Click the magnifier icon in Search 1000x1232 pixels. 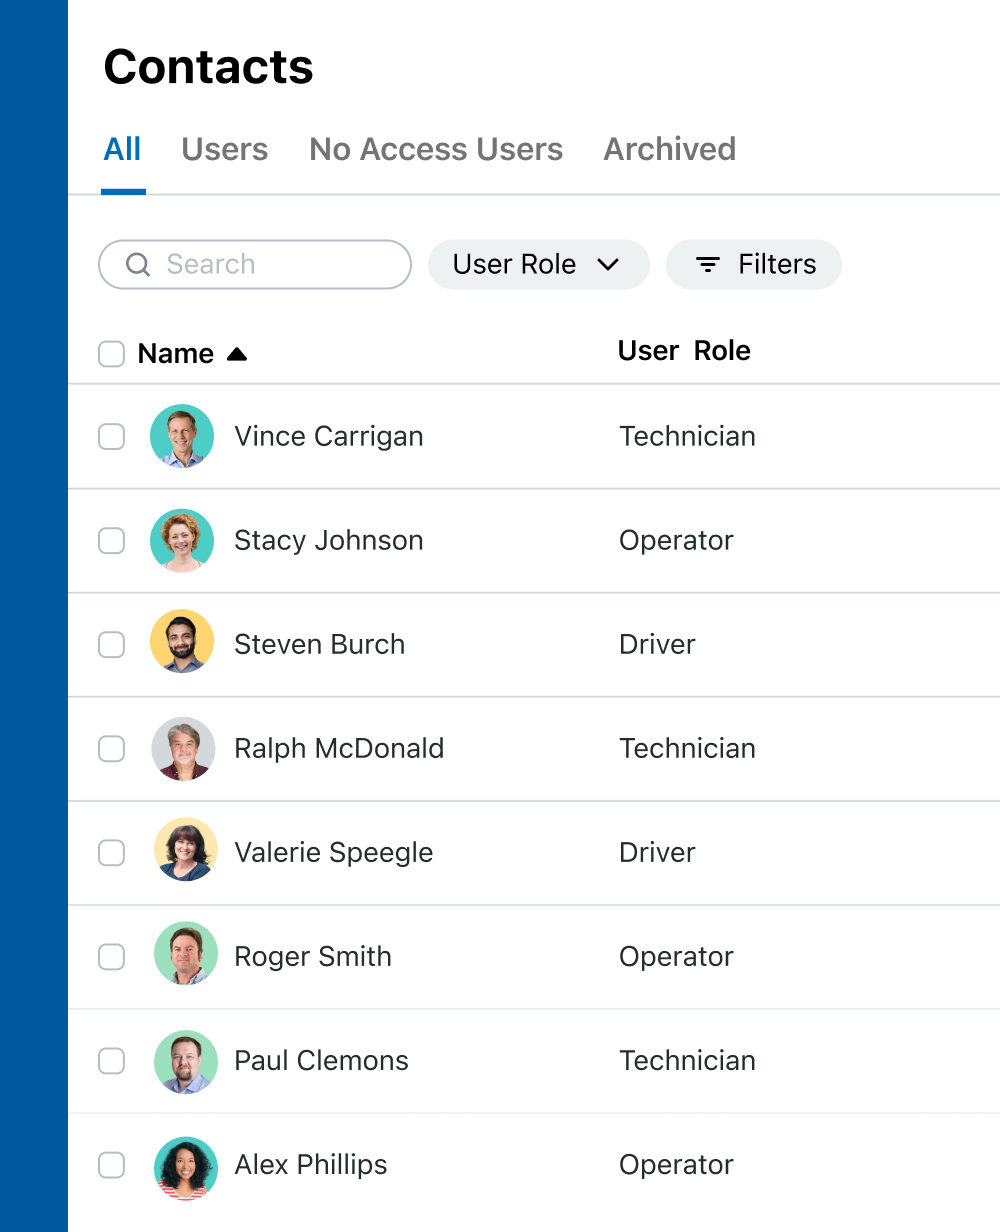click(138, 264)
